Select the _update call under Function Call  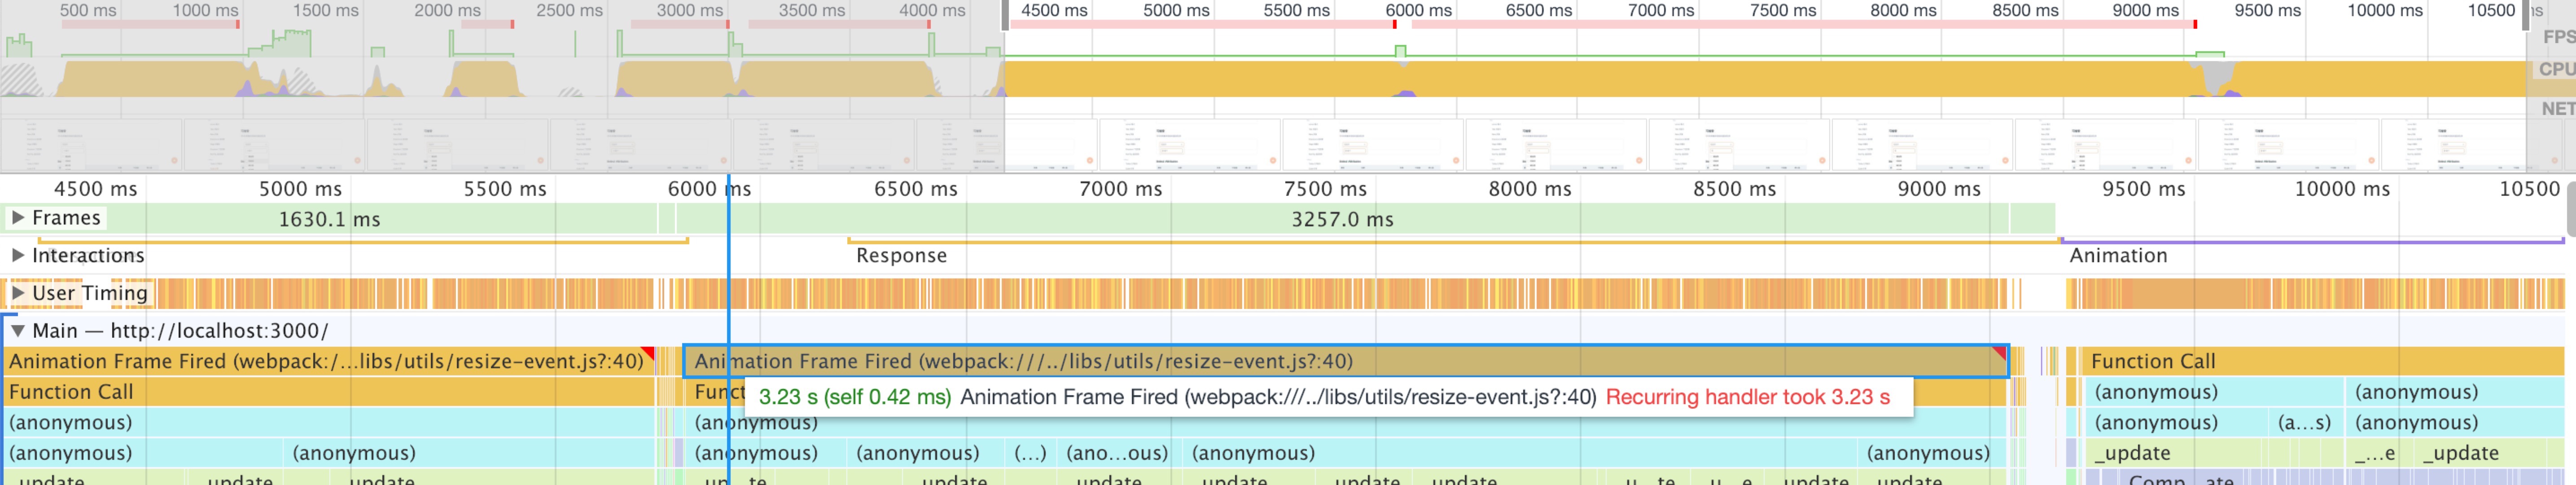coord(2174,453)
